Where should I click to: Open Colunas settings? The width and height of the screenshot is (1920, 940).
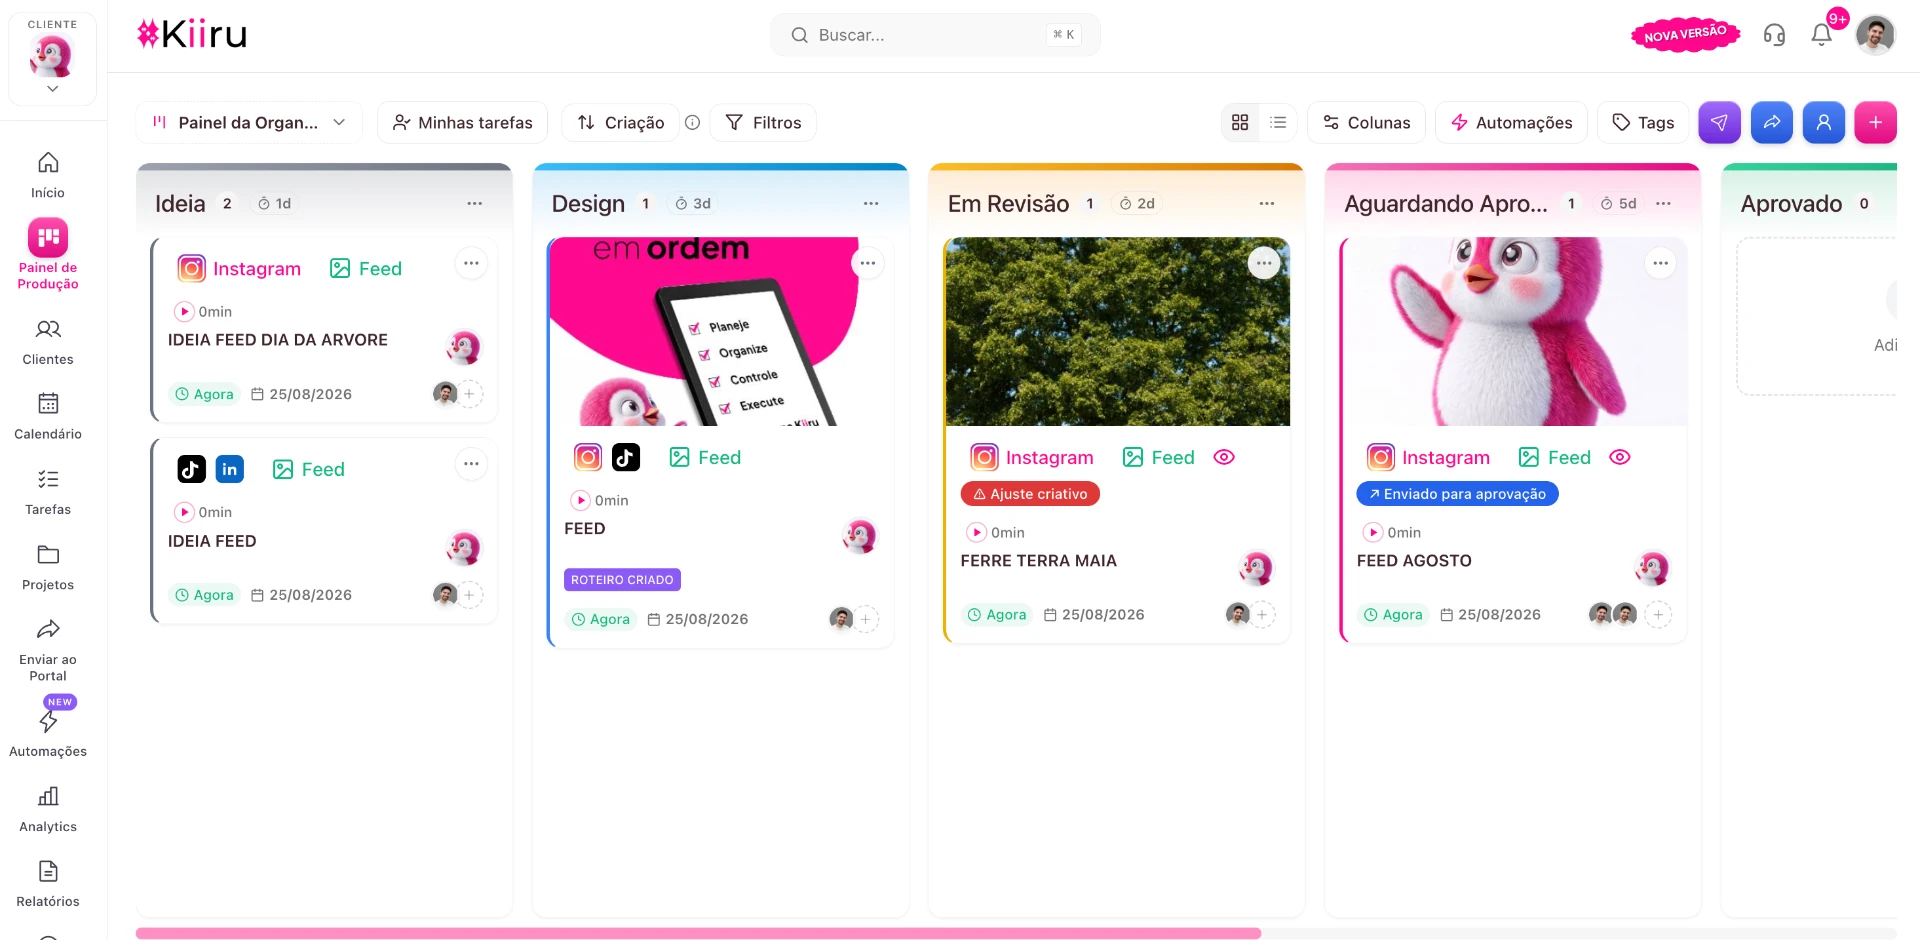coord(1366,122)
